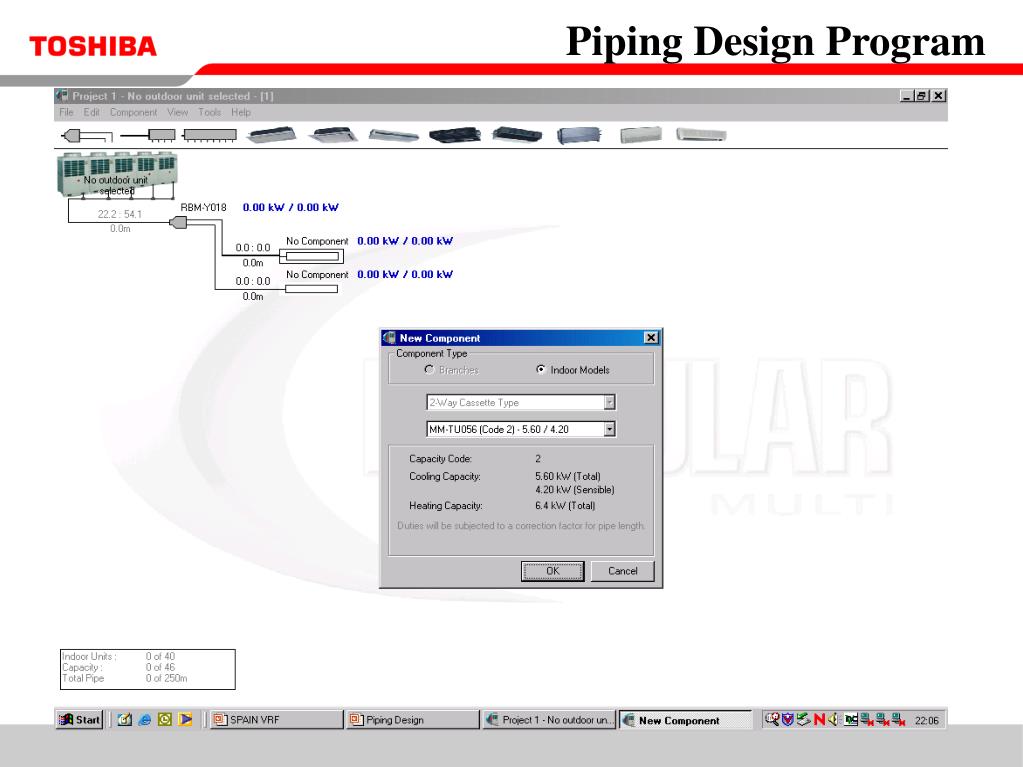This screenshot has width=1023, height=767.
Task: Choose the thin flat ceiling unit toolbar icon
Action: 393,135
